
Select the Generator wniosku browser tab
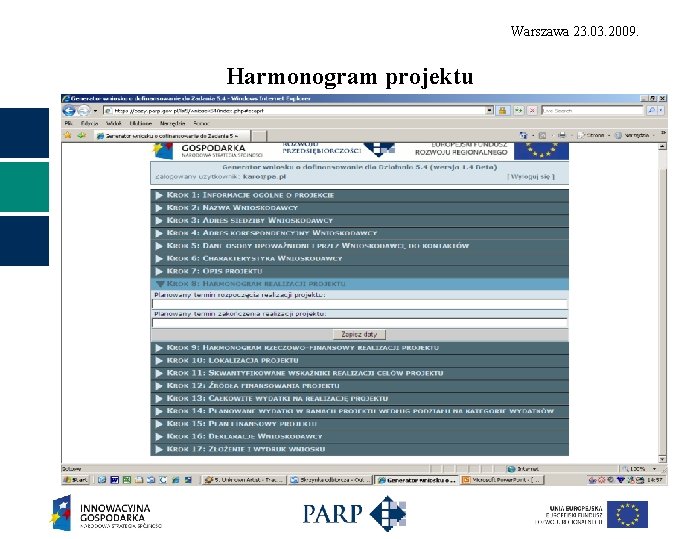tap(172, 136)
